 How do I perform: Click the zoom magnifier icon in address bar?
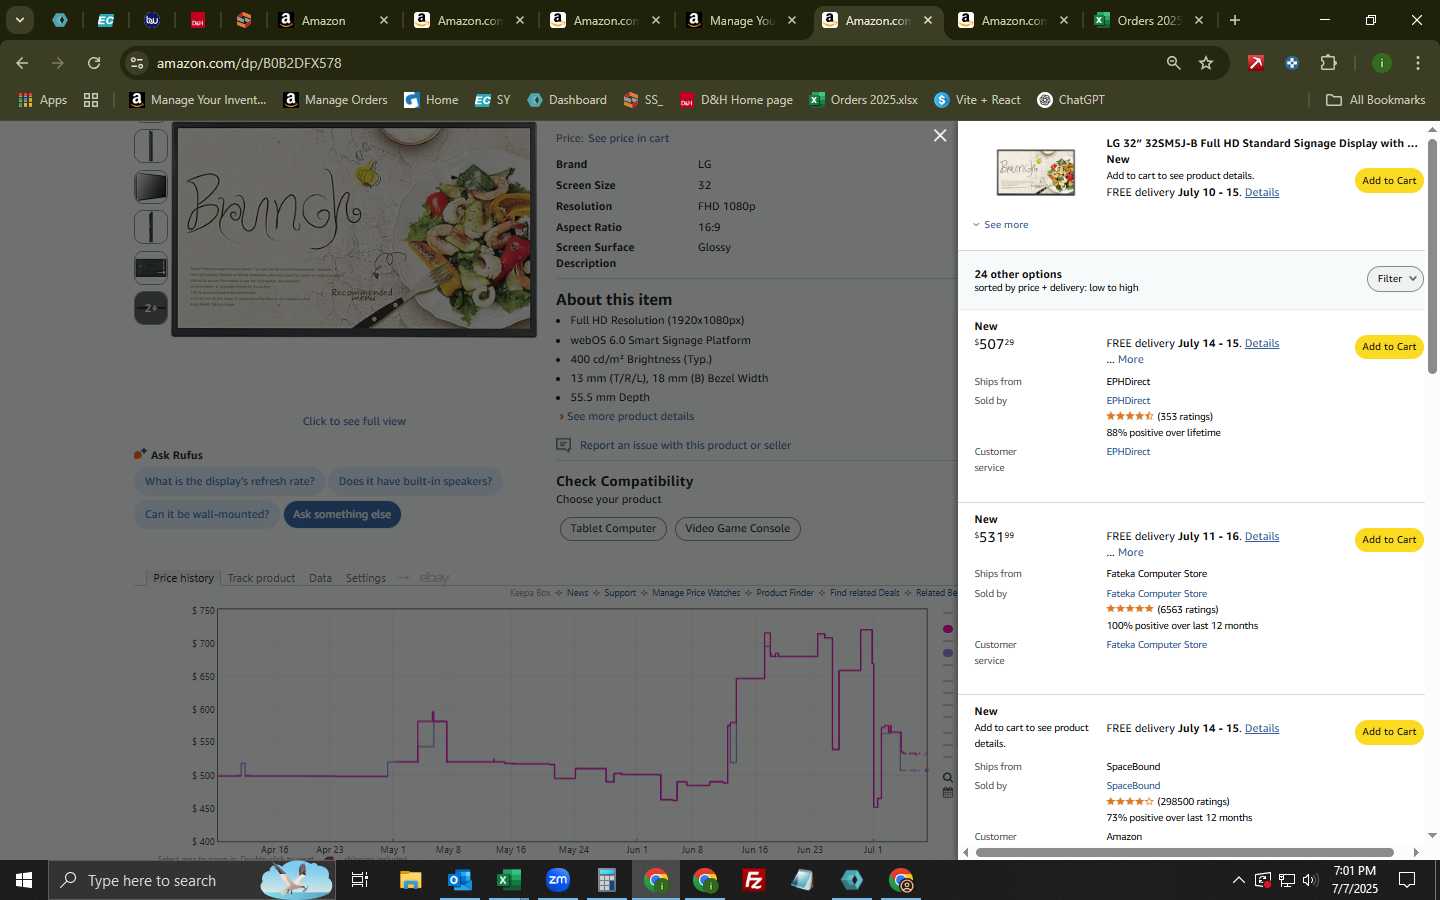coord(1173,63)
